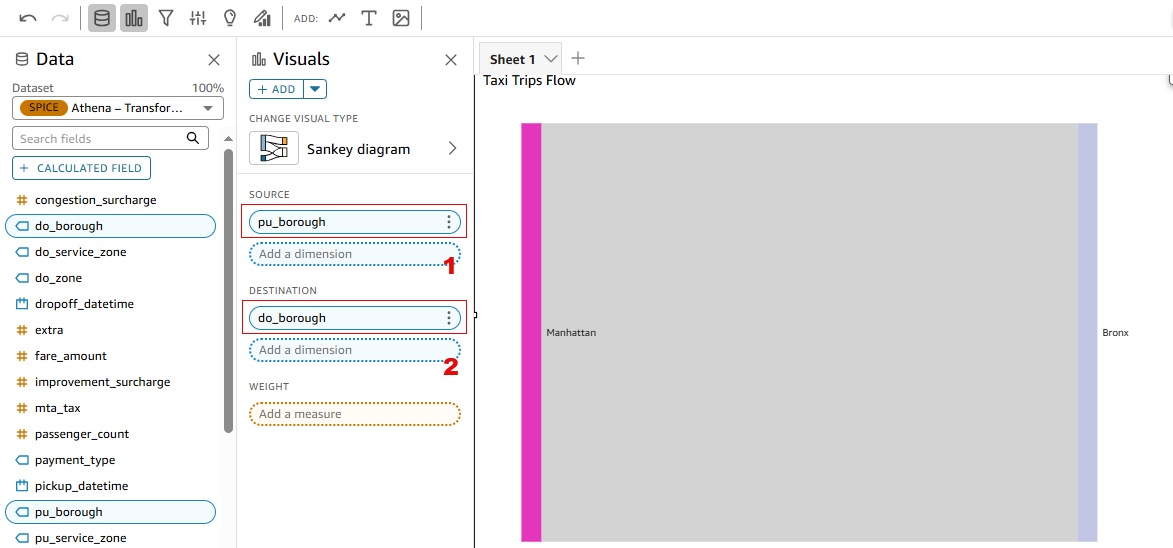Click the pink Manhattan node bar
The width and height of the screenshot is (1173, 548).
pyautogui.click(x=531, y=332)
